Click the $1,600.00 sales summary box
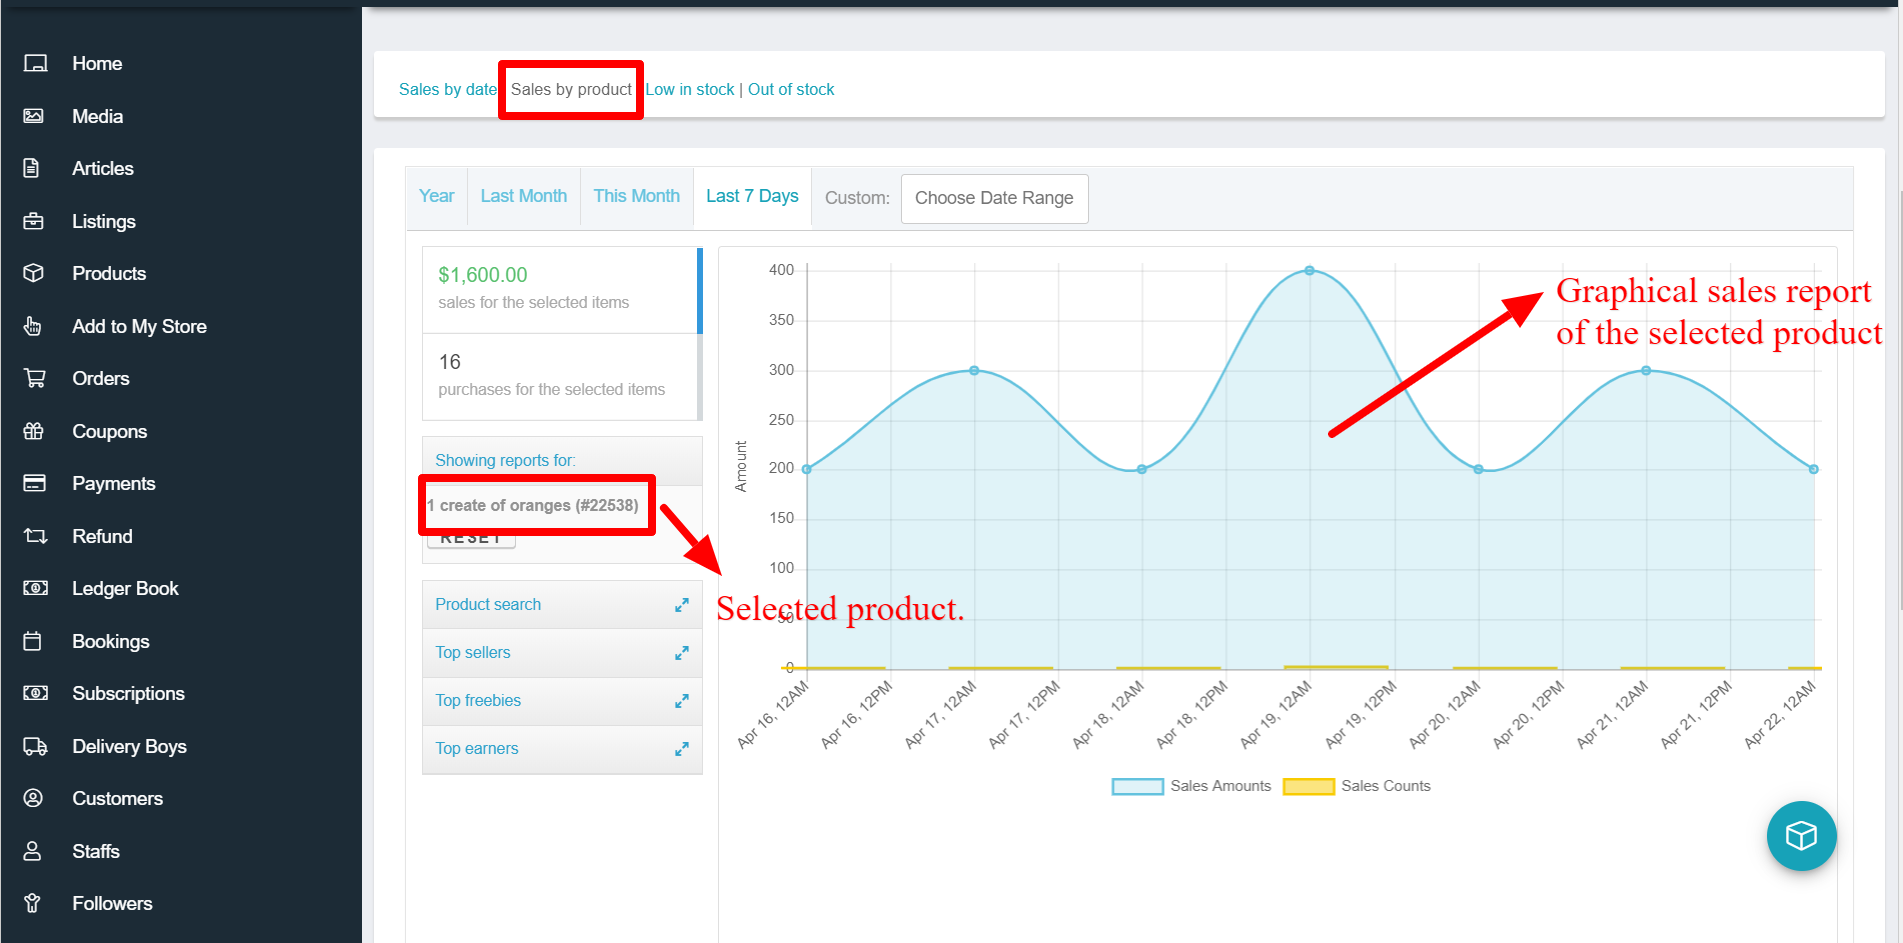Image resolution: width=1903 pixels, height=943 pixels. coord(562,290)
